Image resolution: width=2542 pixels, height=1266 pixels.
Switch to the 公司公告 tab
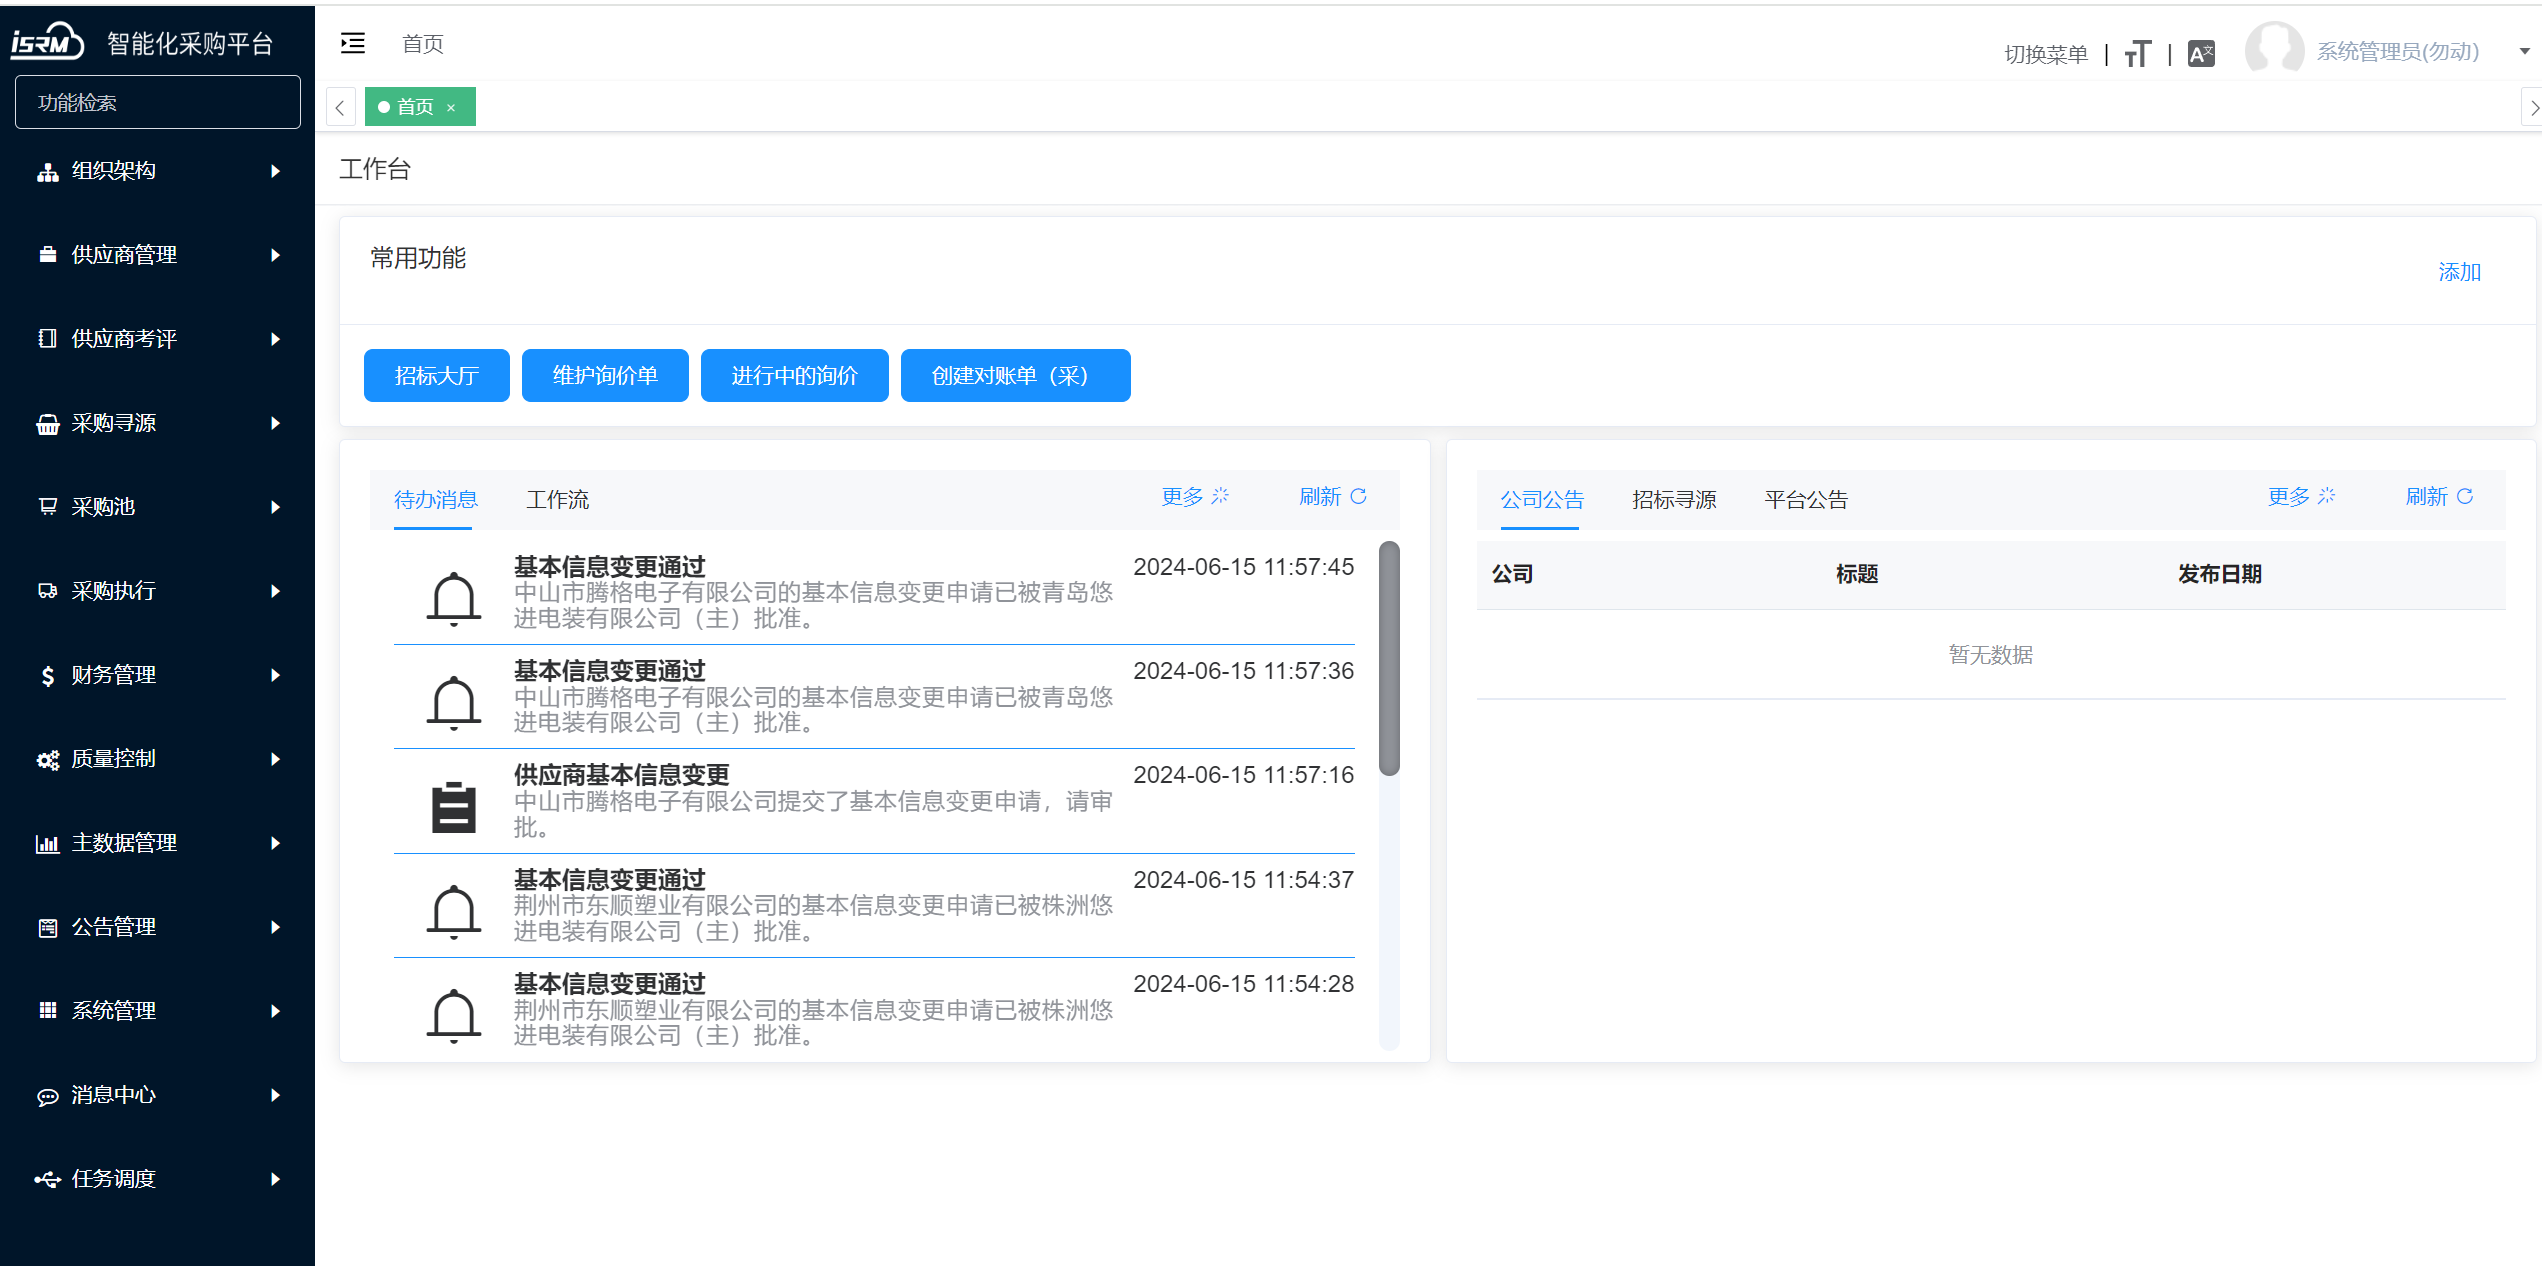point(1542,499)
